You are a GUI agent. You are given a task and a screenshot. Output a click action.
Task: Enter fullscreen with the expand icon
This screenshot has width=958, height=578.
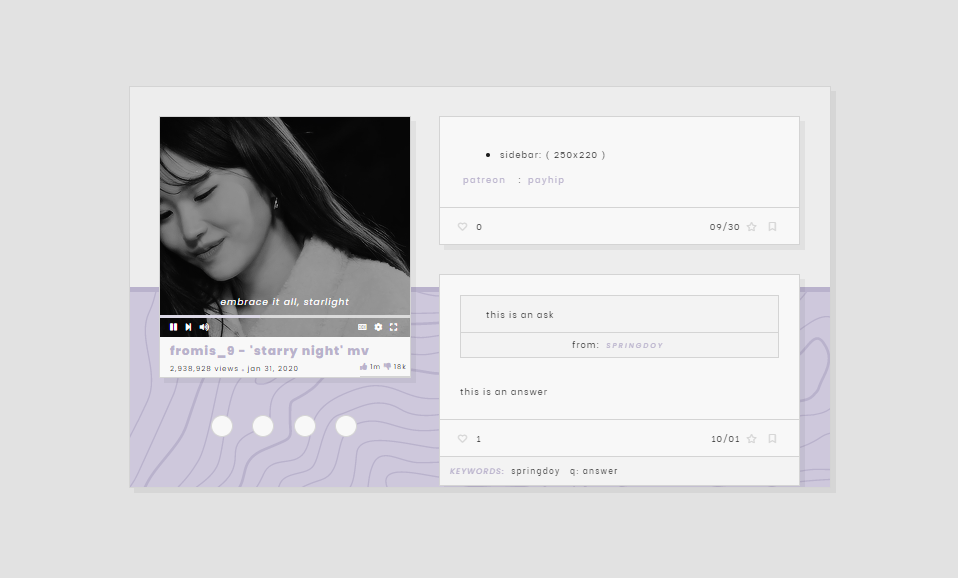click(393, 327)
